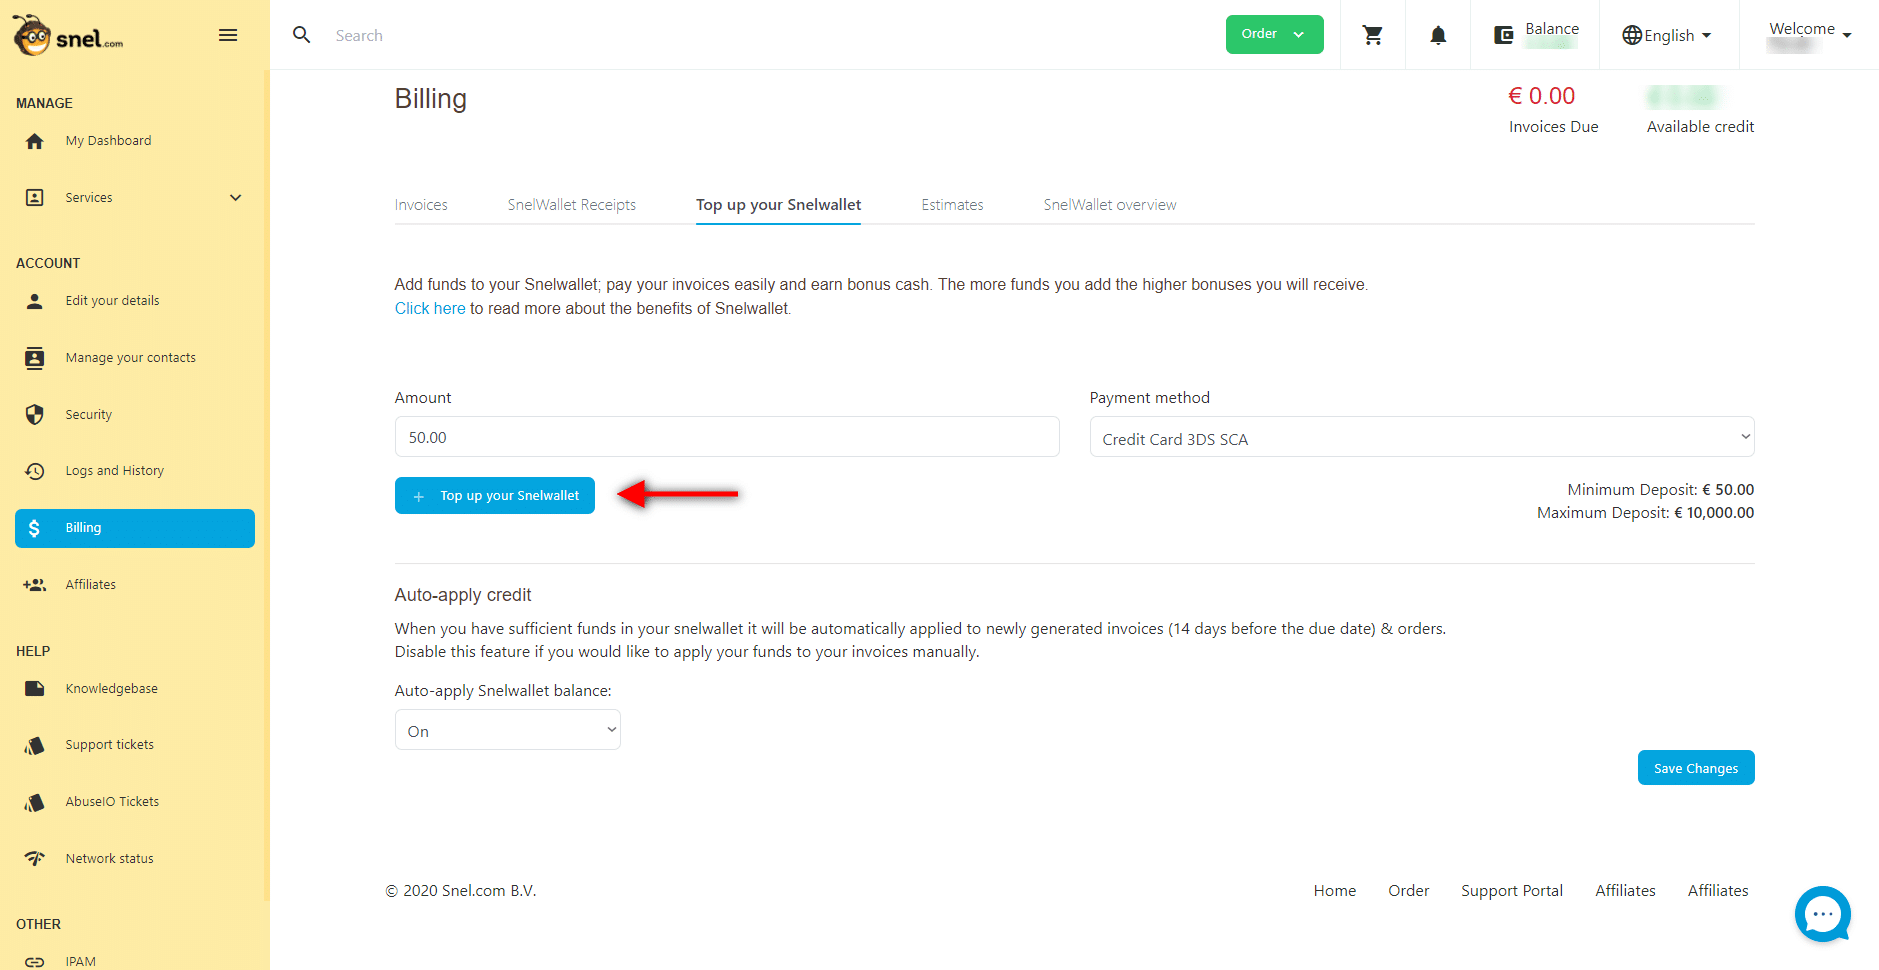Switch to the Estimates tab

coord(952,205)
